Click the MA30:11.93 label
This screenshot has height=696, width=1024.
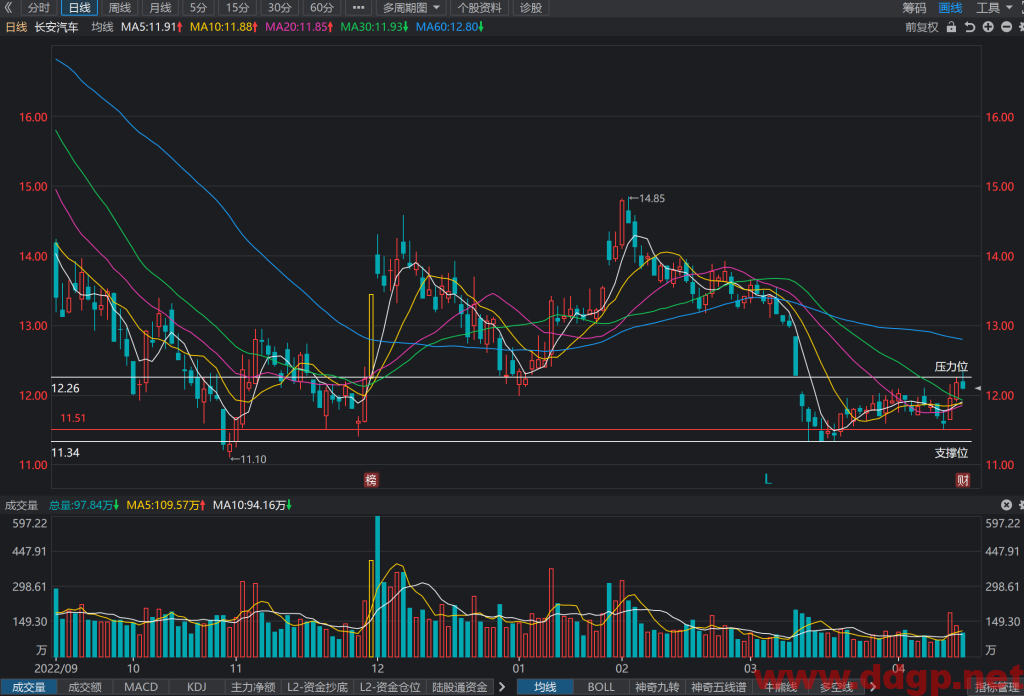point(374,27)
